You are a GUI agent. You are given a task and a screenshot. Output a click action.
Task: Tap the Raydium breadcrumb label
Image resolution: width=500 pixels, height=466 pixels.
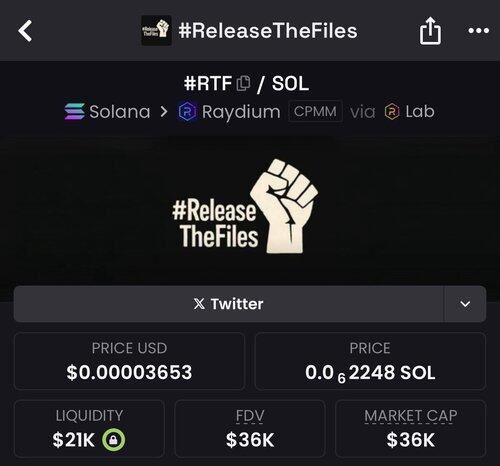click(241, 112)
